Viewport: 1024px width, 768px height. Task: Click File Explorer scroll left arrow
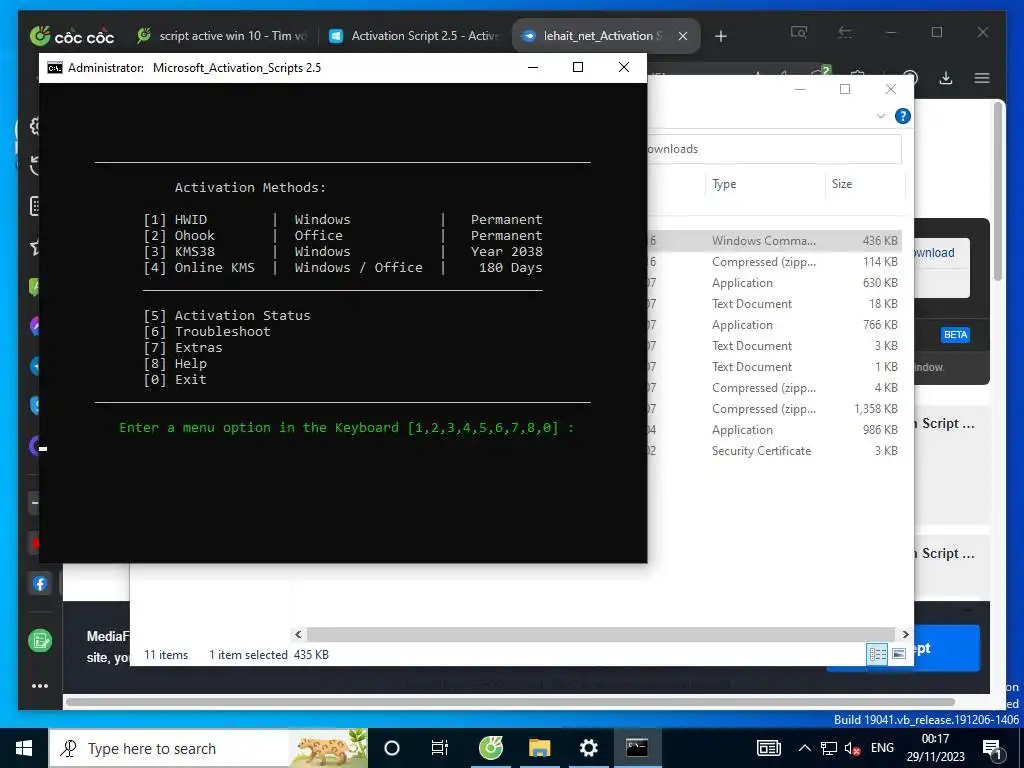tap(298, 634)
